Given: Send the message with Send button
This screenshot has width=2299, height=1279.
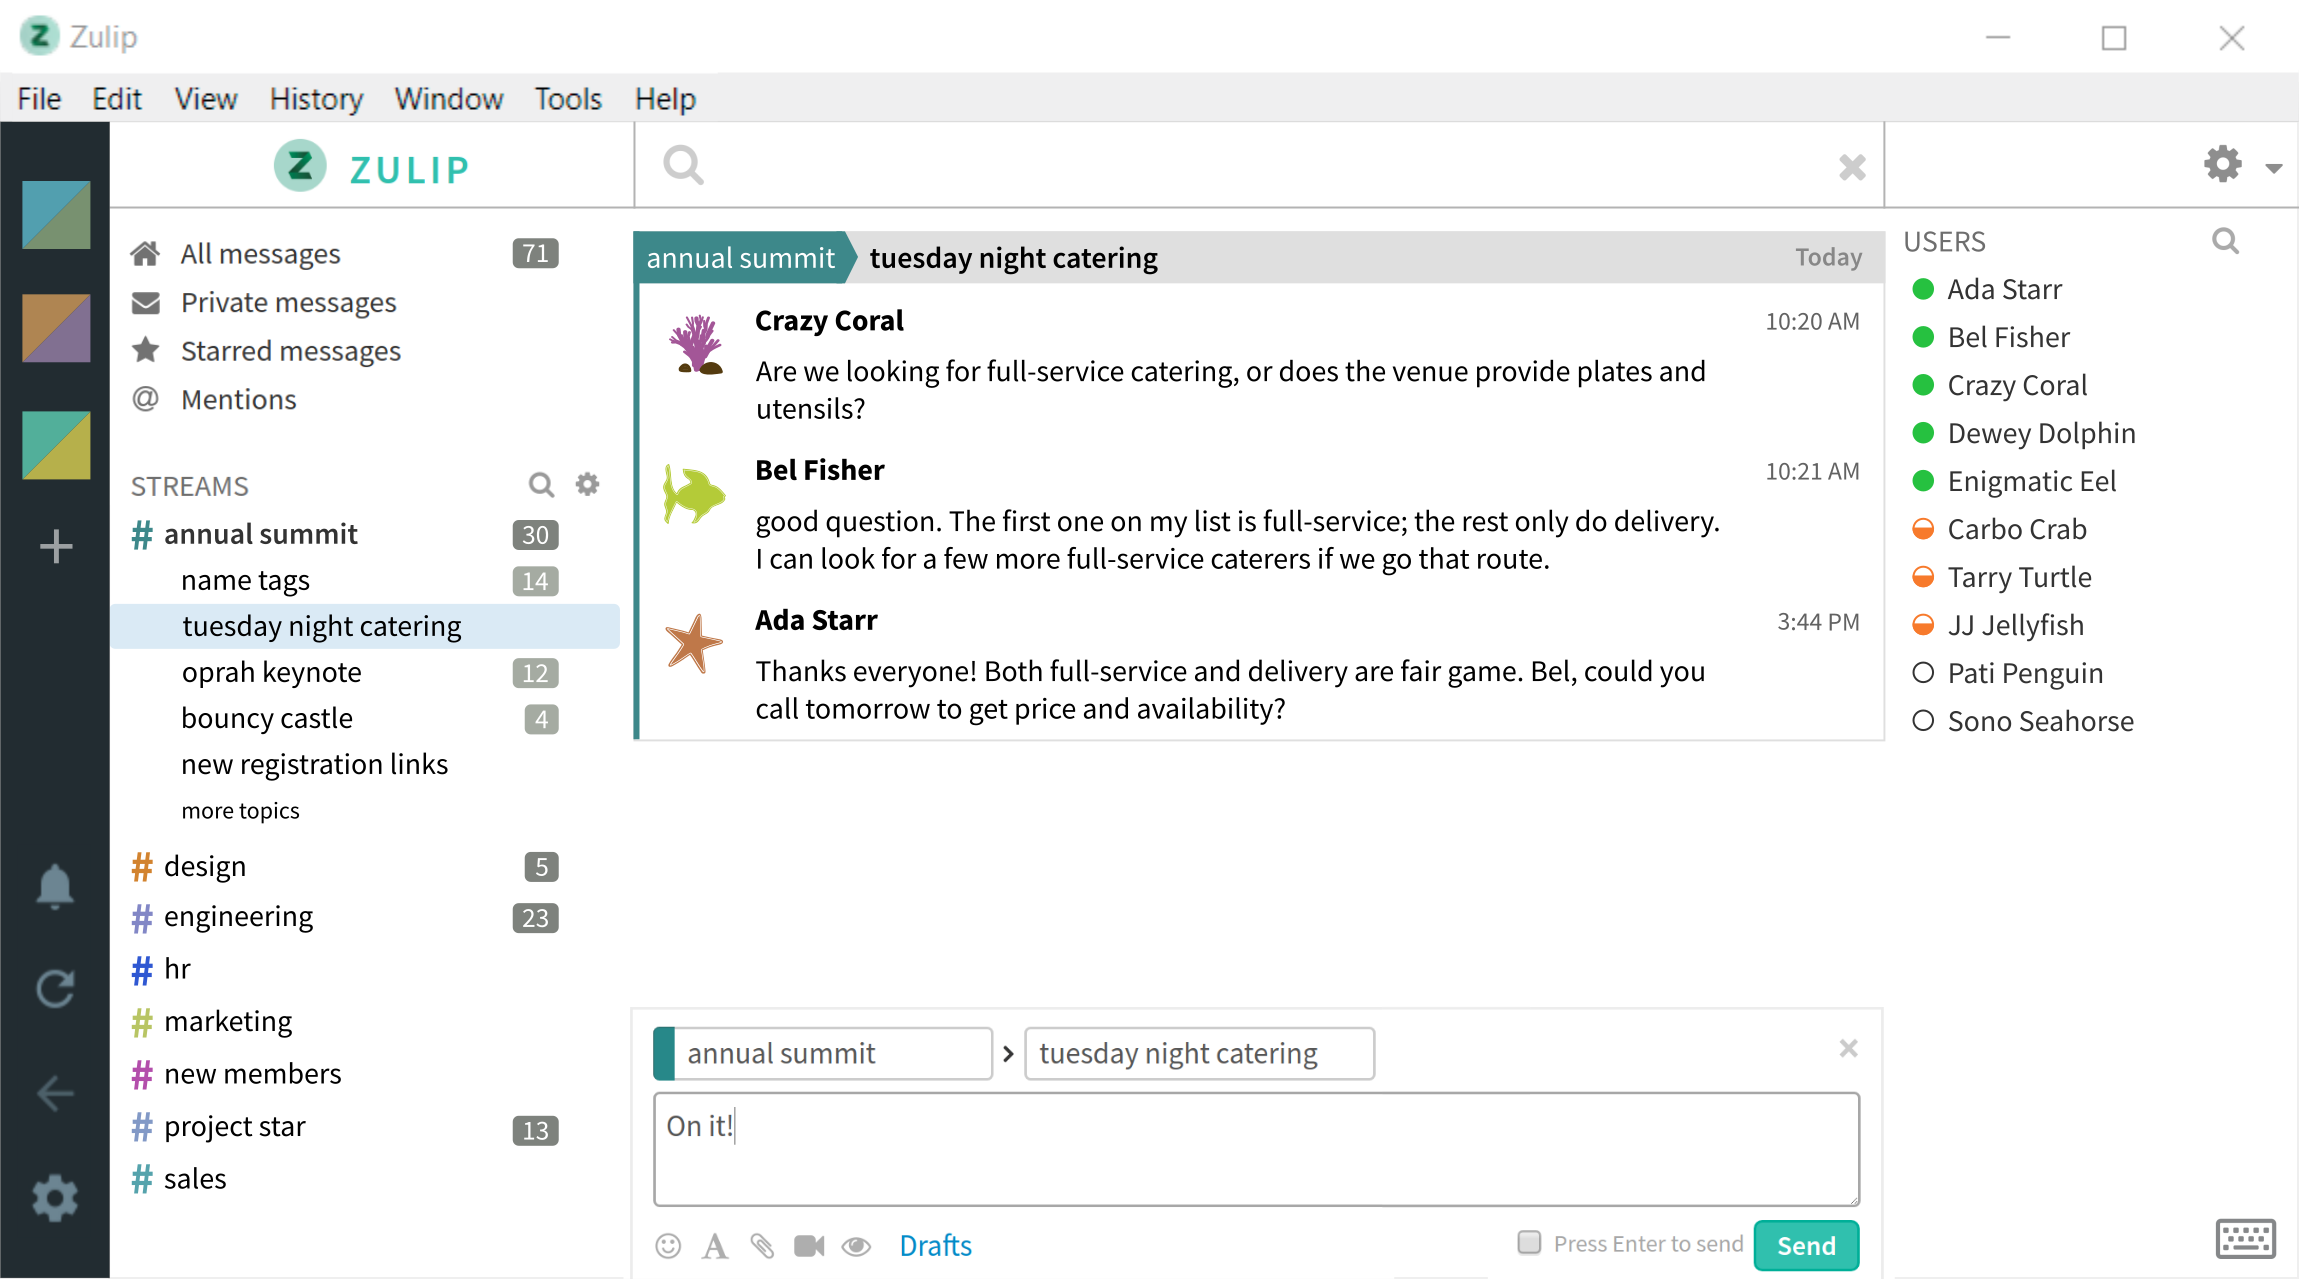Looking at the screenshot, I should point(1806,1245).
